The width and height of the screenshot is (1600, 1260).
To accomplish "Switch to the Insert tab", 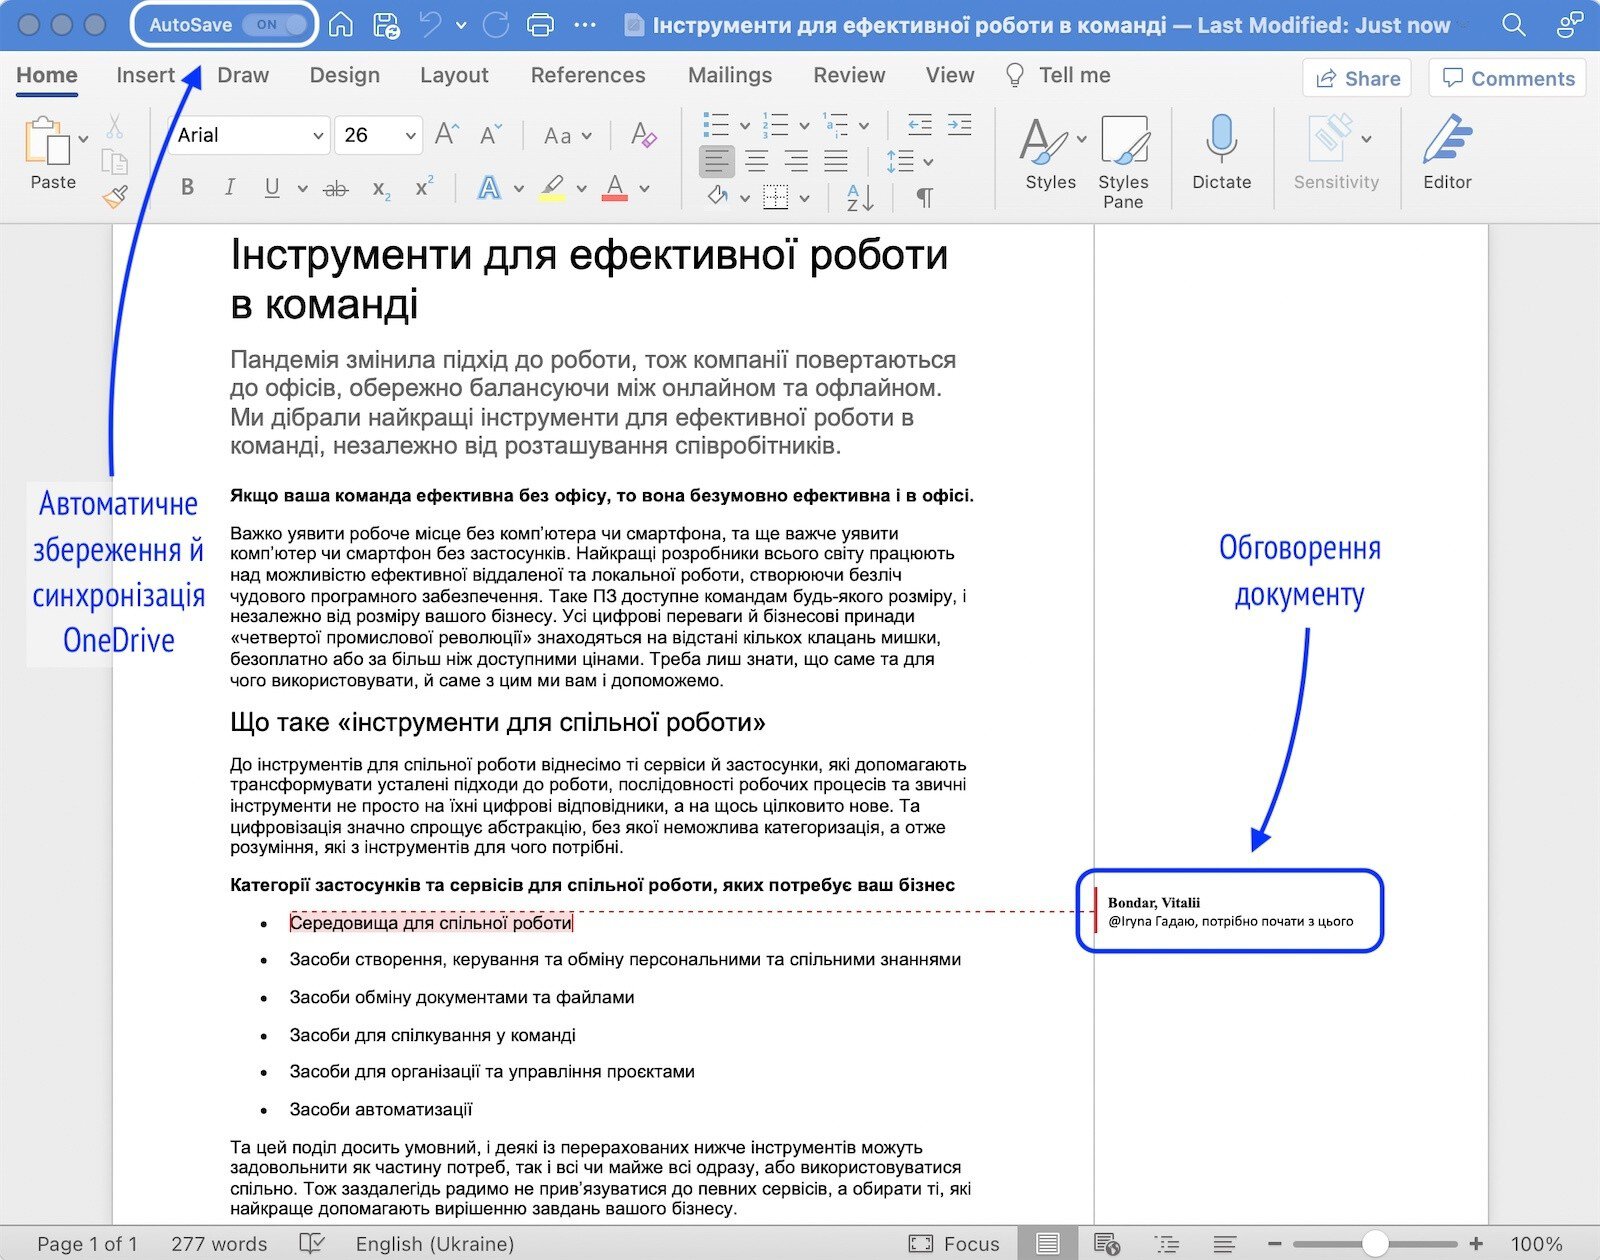I will coord(145,75).
